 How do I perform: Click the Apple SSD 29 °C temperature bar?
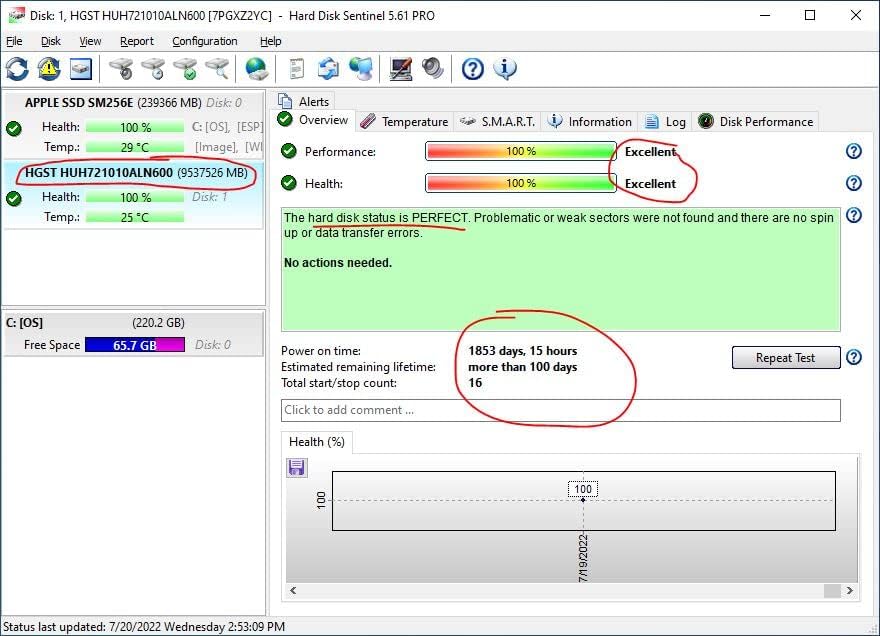coord(135,147)
